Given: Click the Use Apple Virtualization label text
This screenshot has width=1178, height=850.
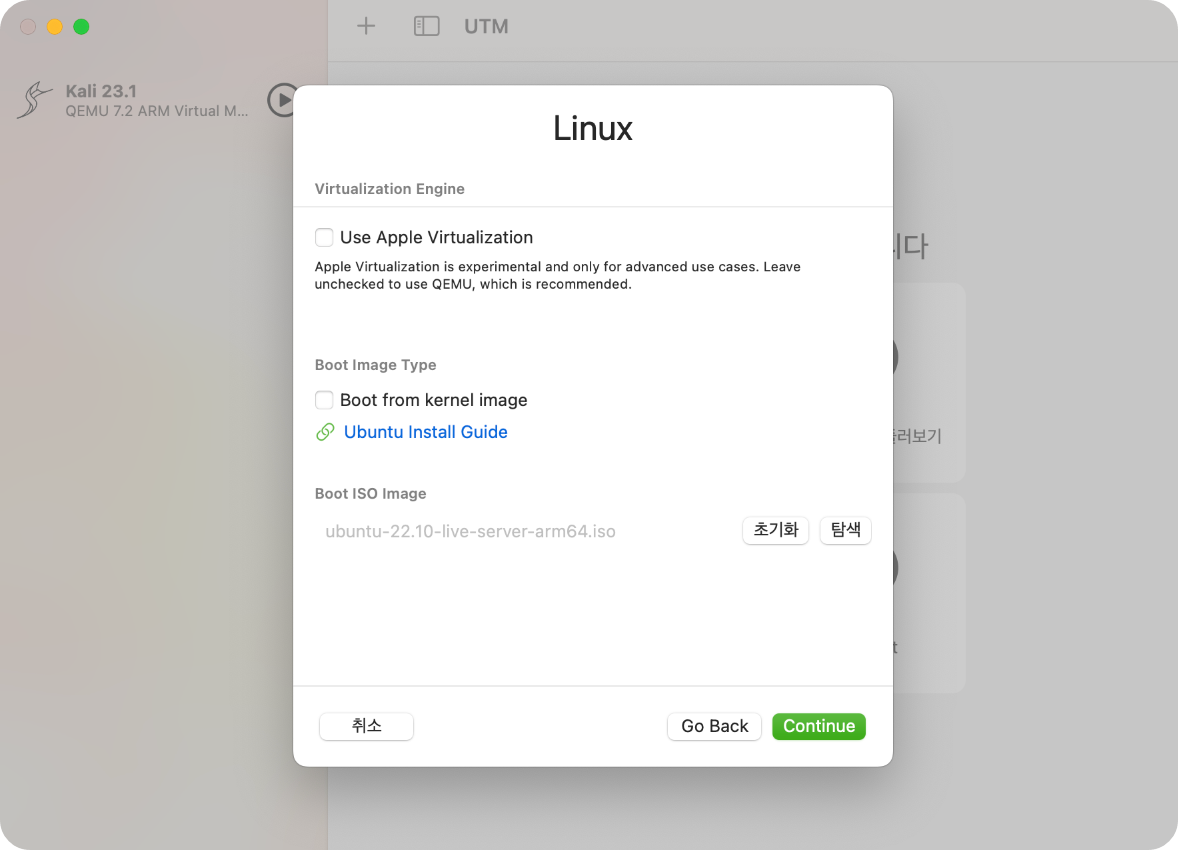Looking at the screenshot, I should (x=436, y=237).
